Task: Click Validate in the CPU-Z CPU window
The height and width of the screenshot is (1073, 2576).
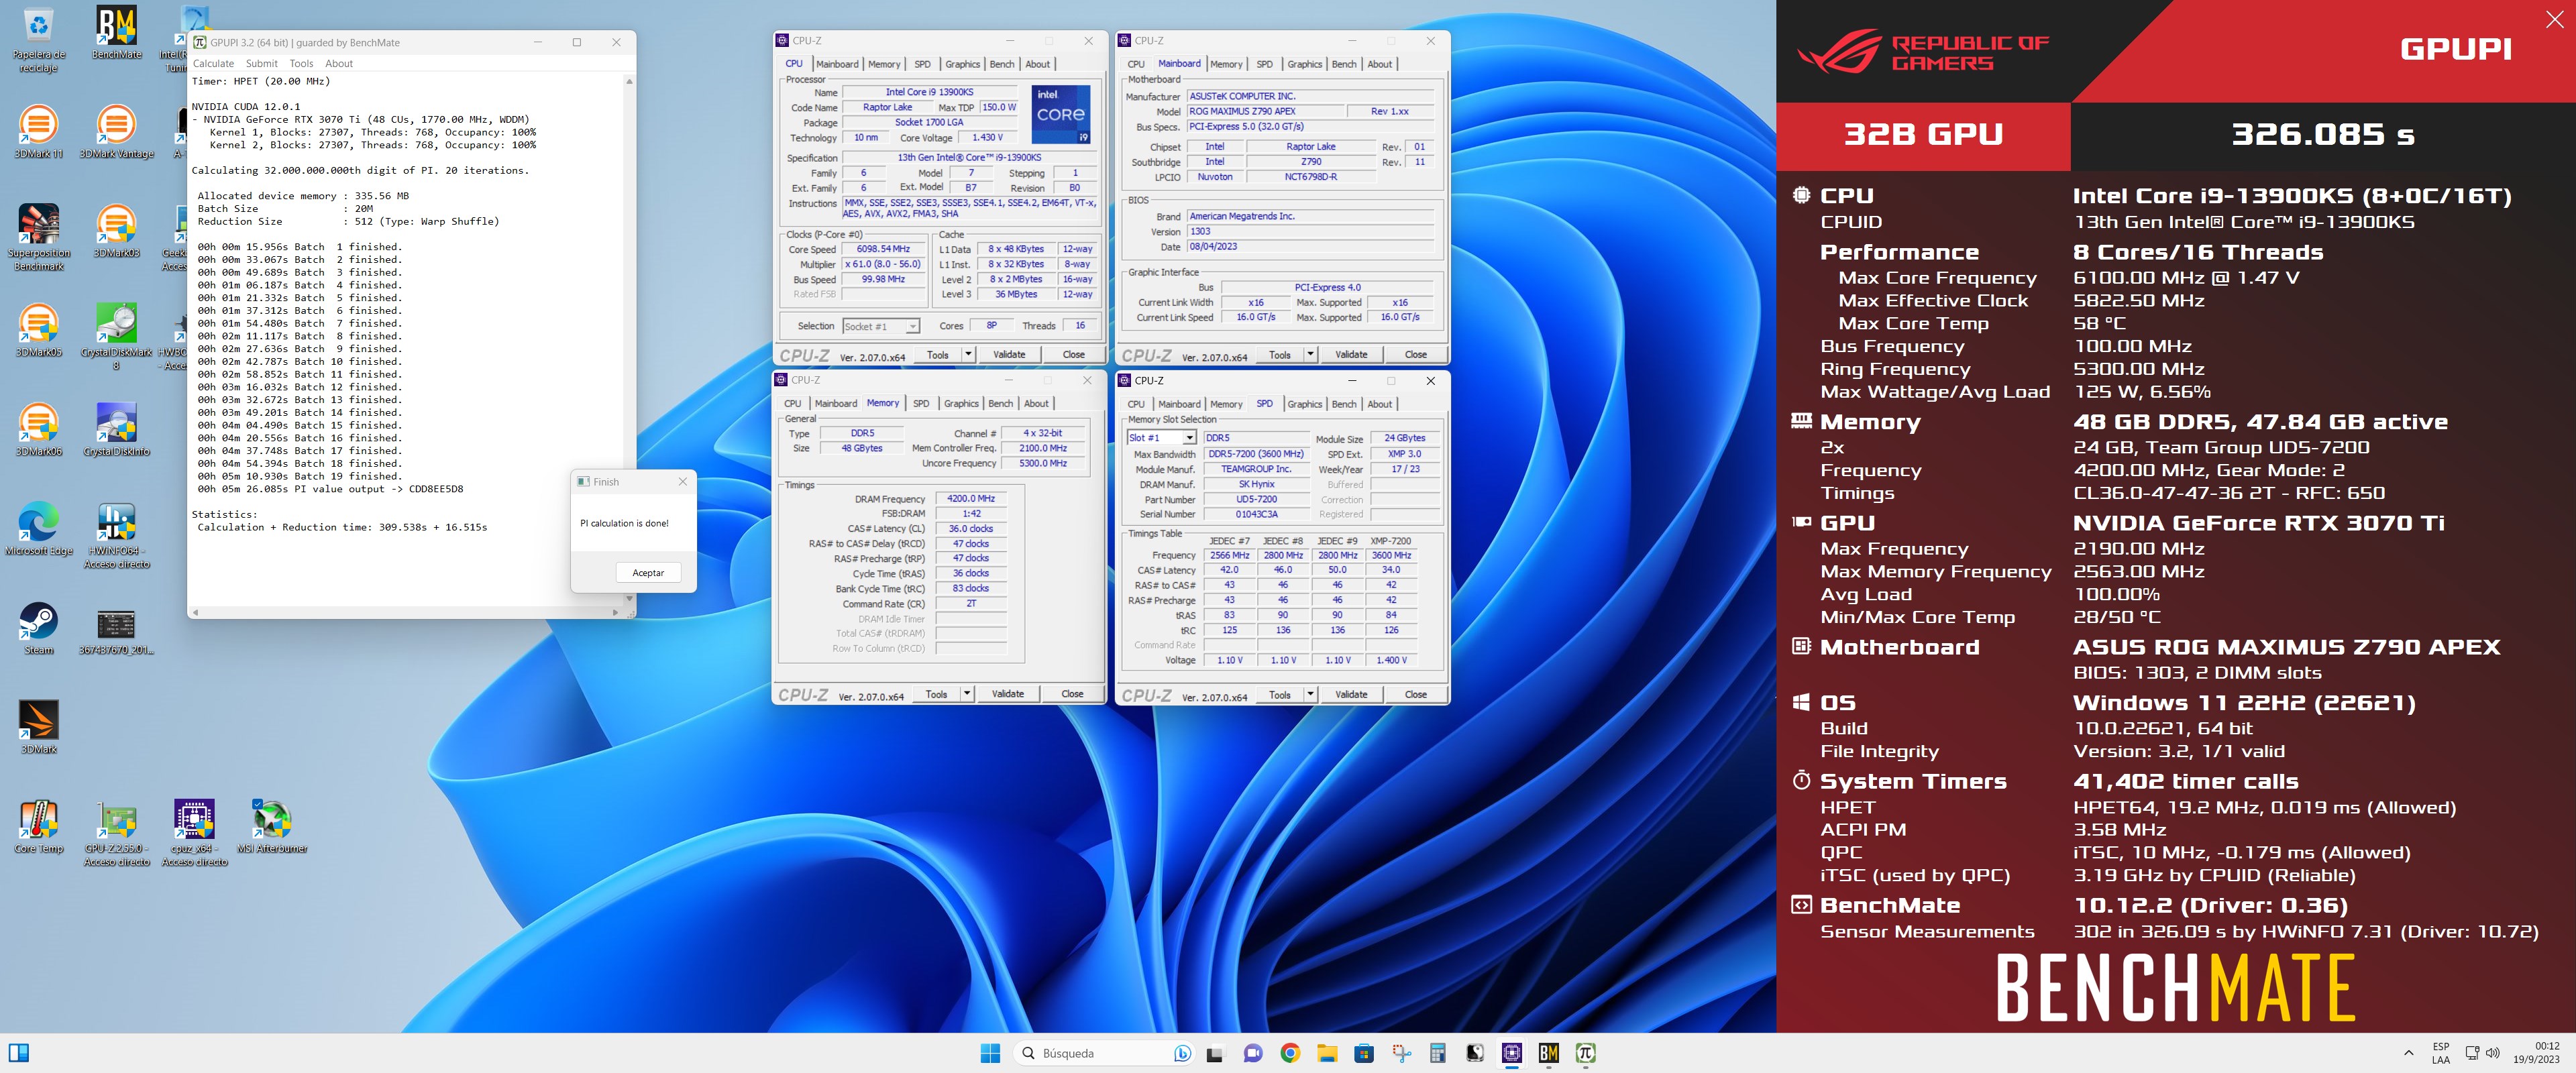Action: click(1009, 354)
